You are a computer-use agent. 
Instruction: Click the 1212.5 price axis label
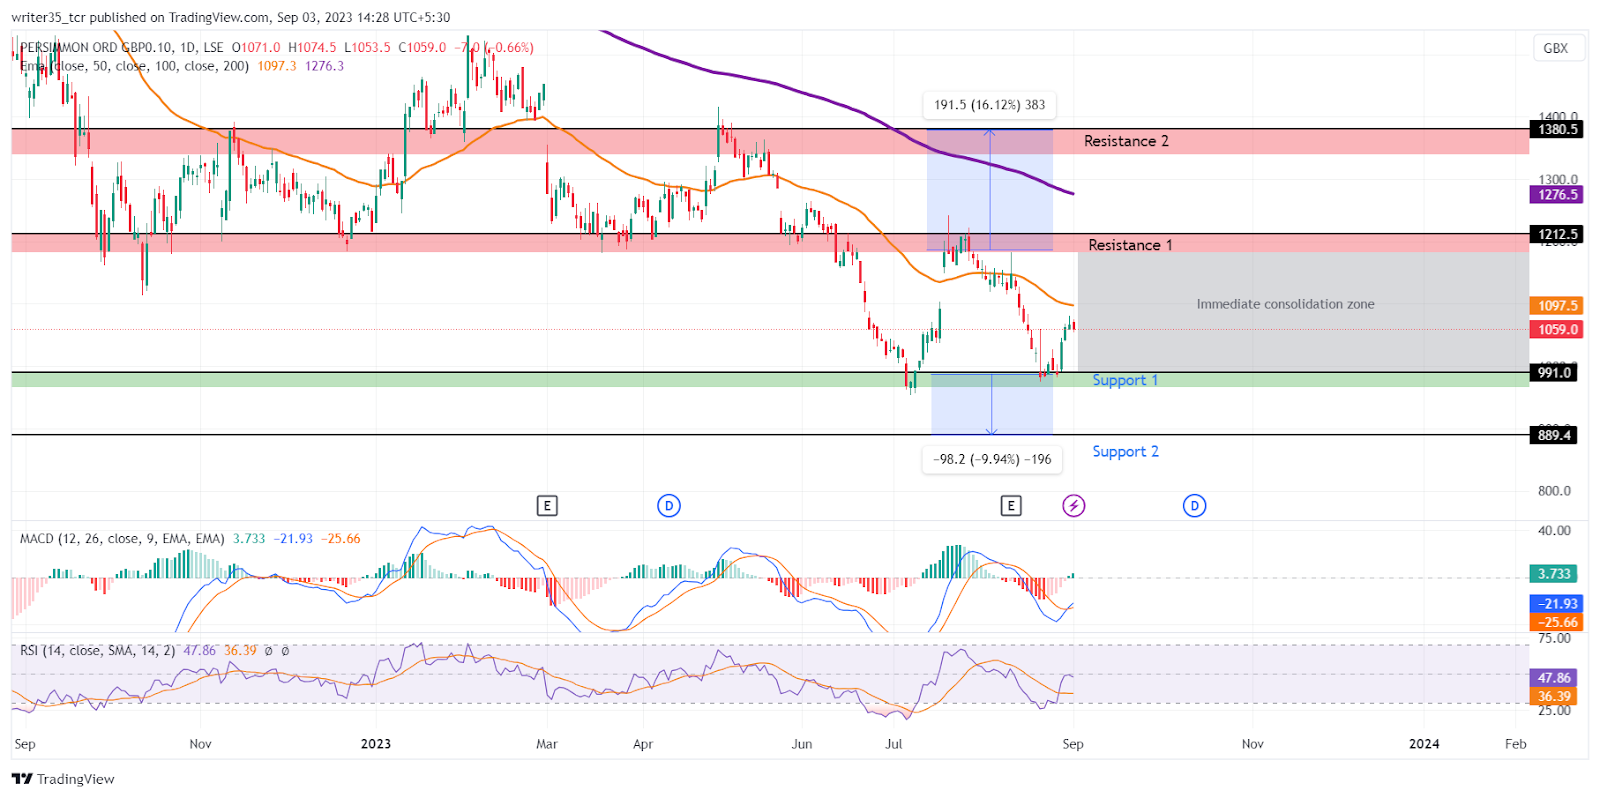click(x=1557, y=234)
